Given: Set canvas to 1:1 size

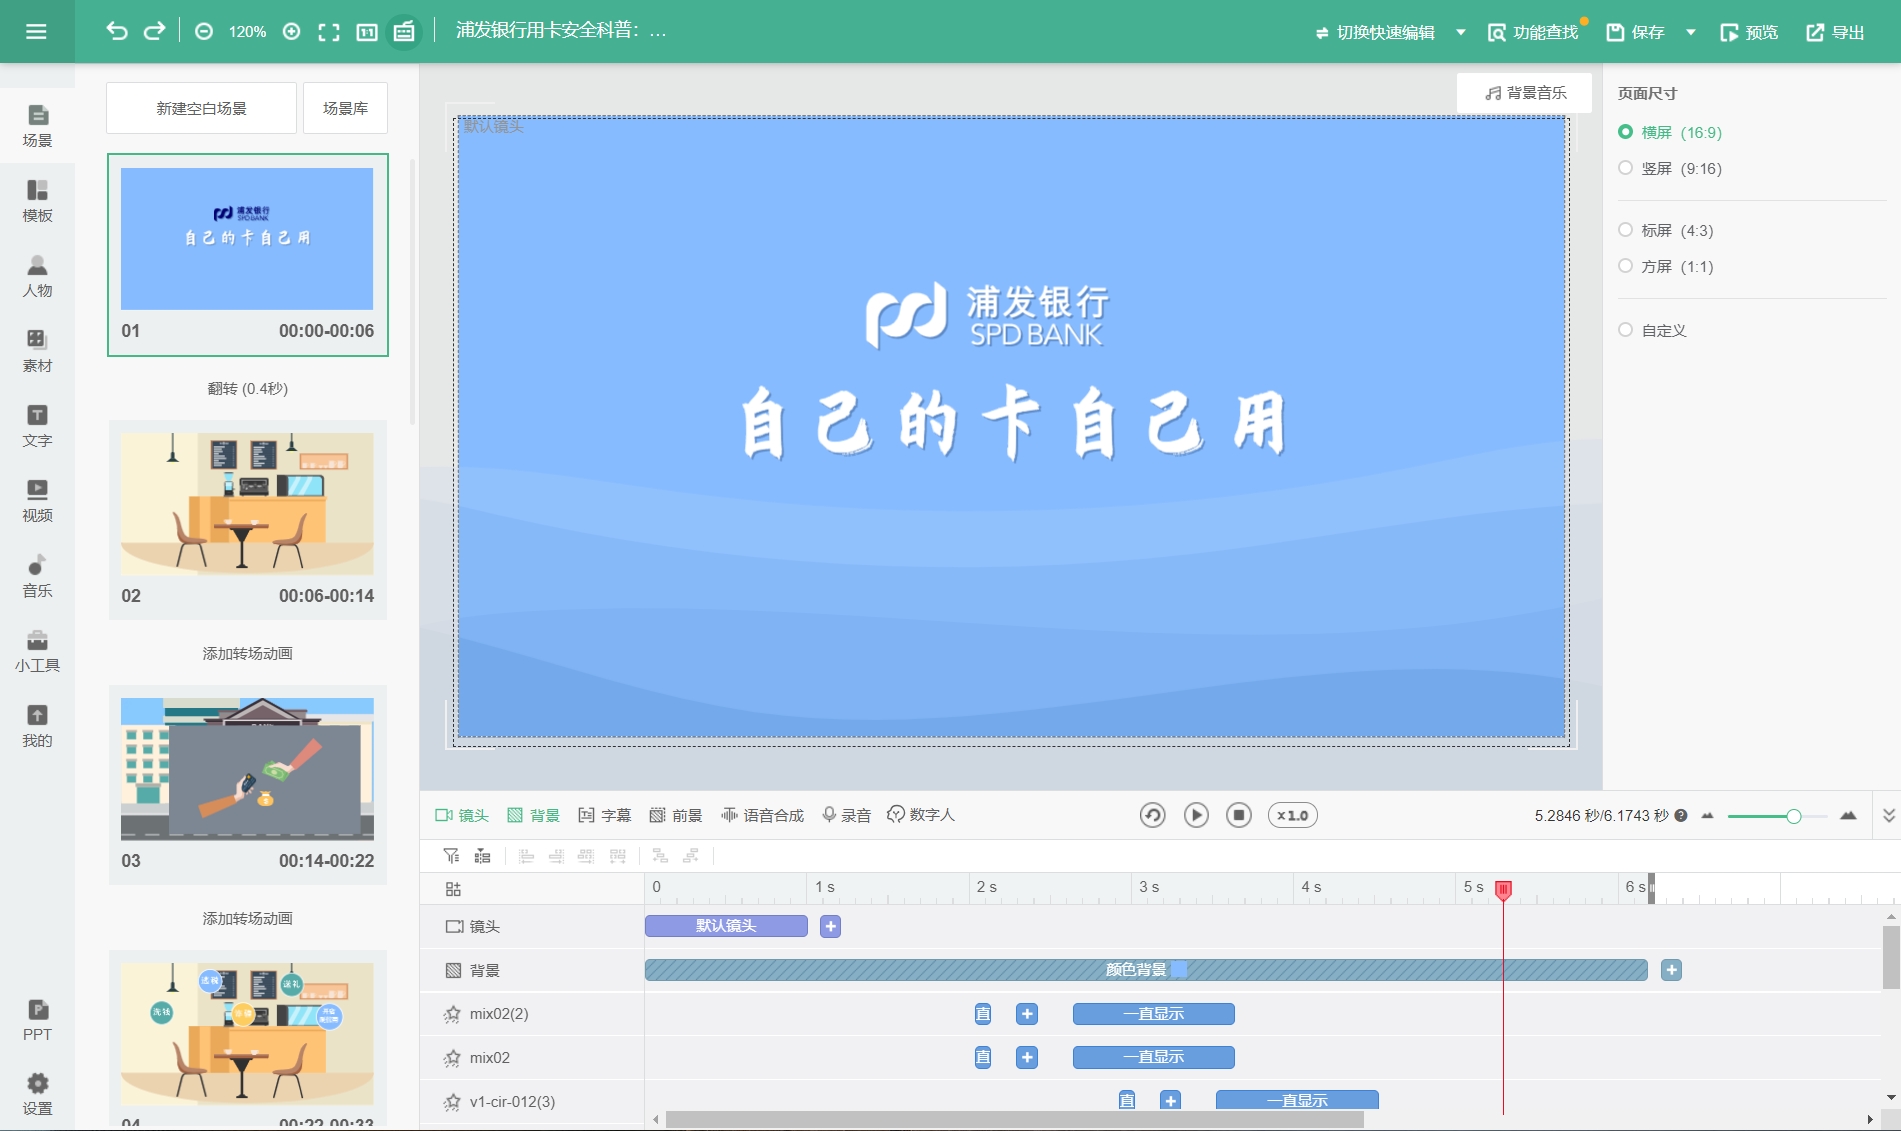Looking at the screenshot, I should point(367,32).
